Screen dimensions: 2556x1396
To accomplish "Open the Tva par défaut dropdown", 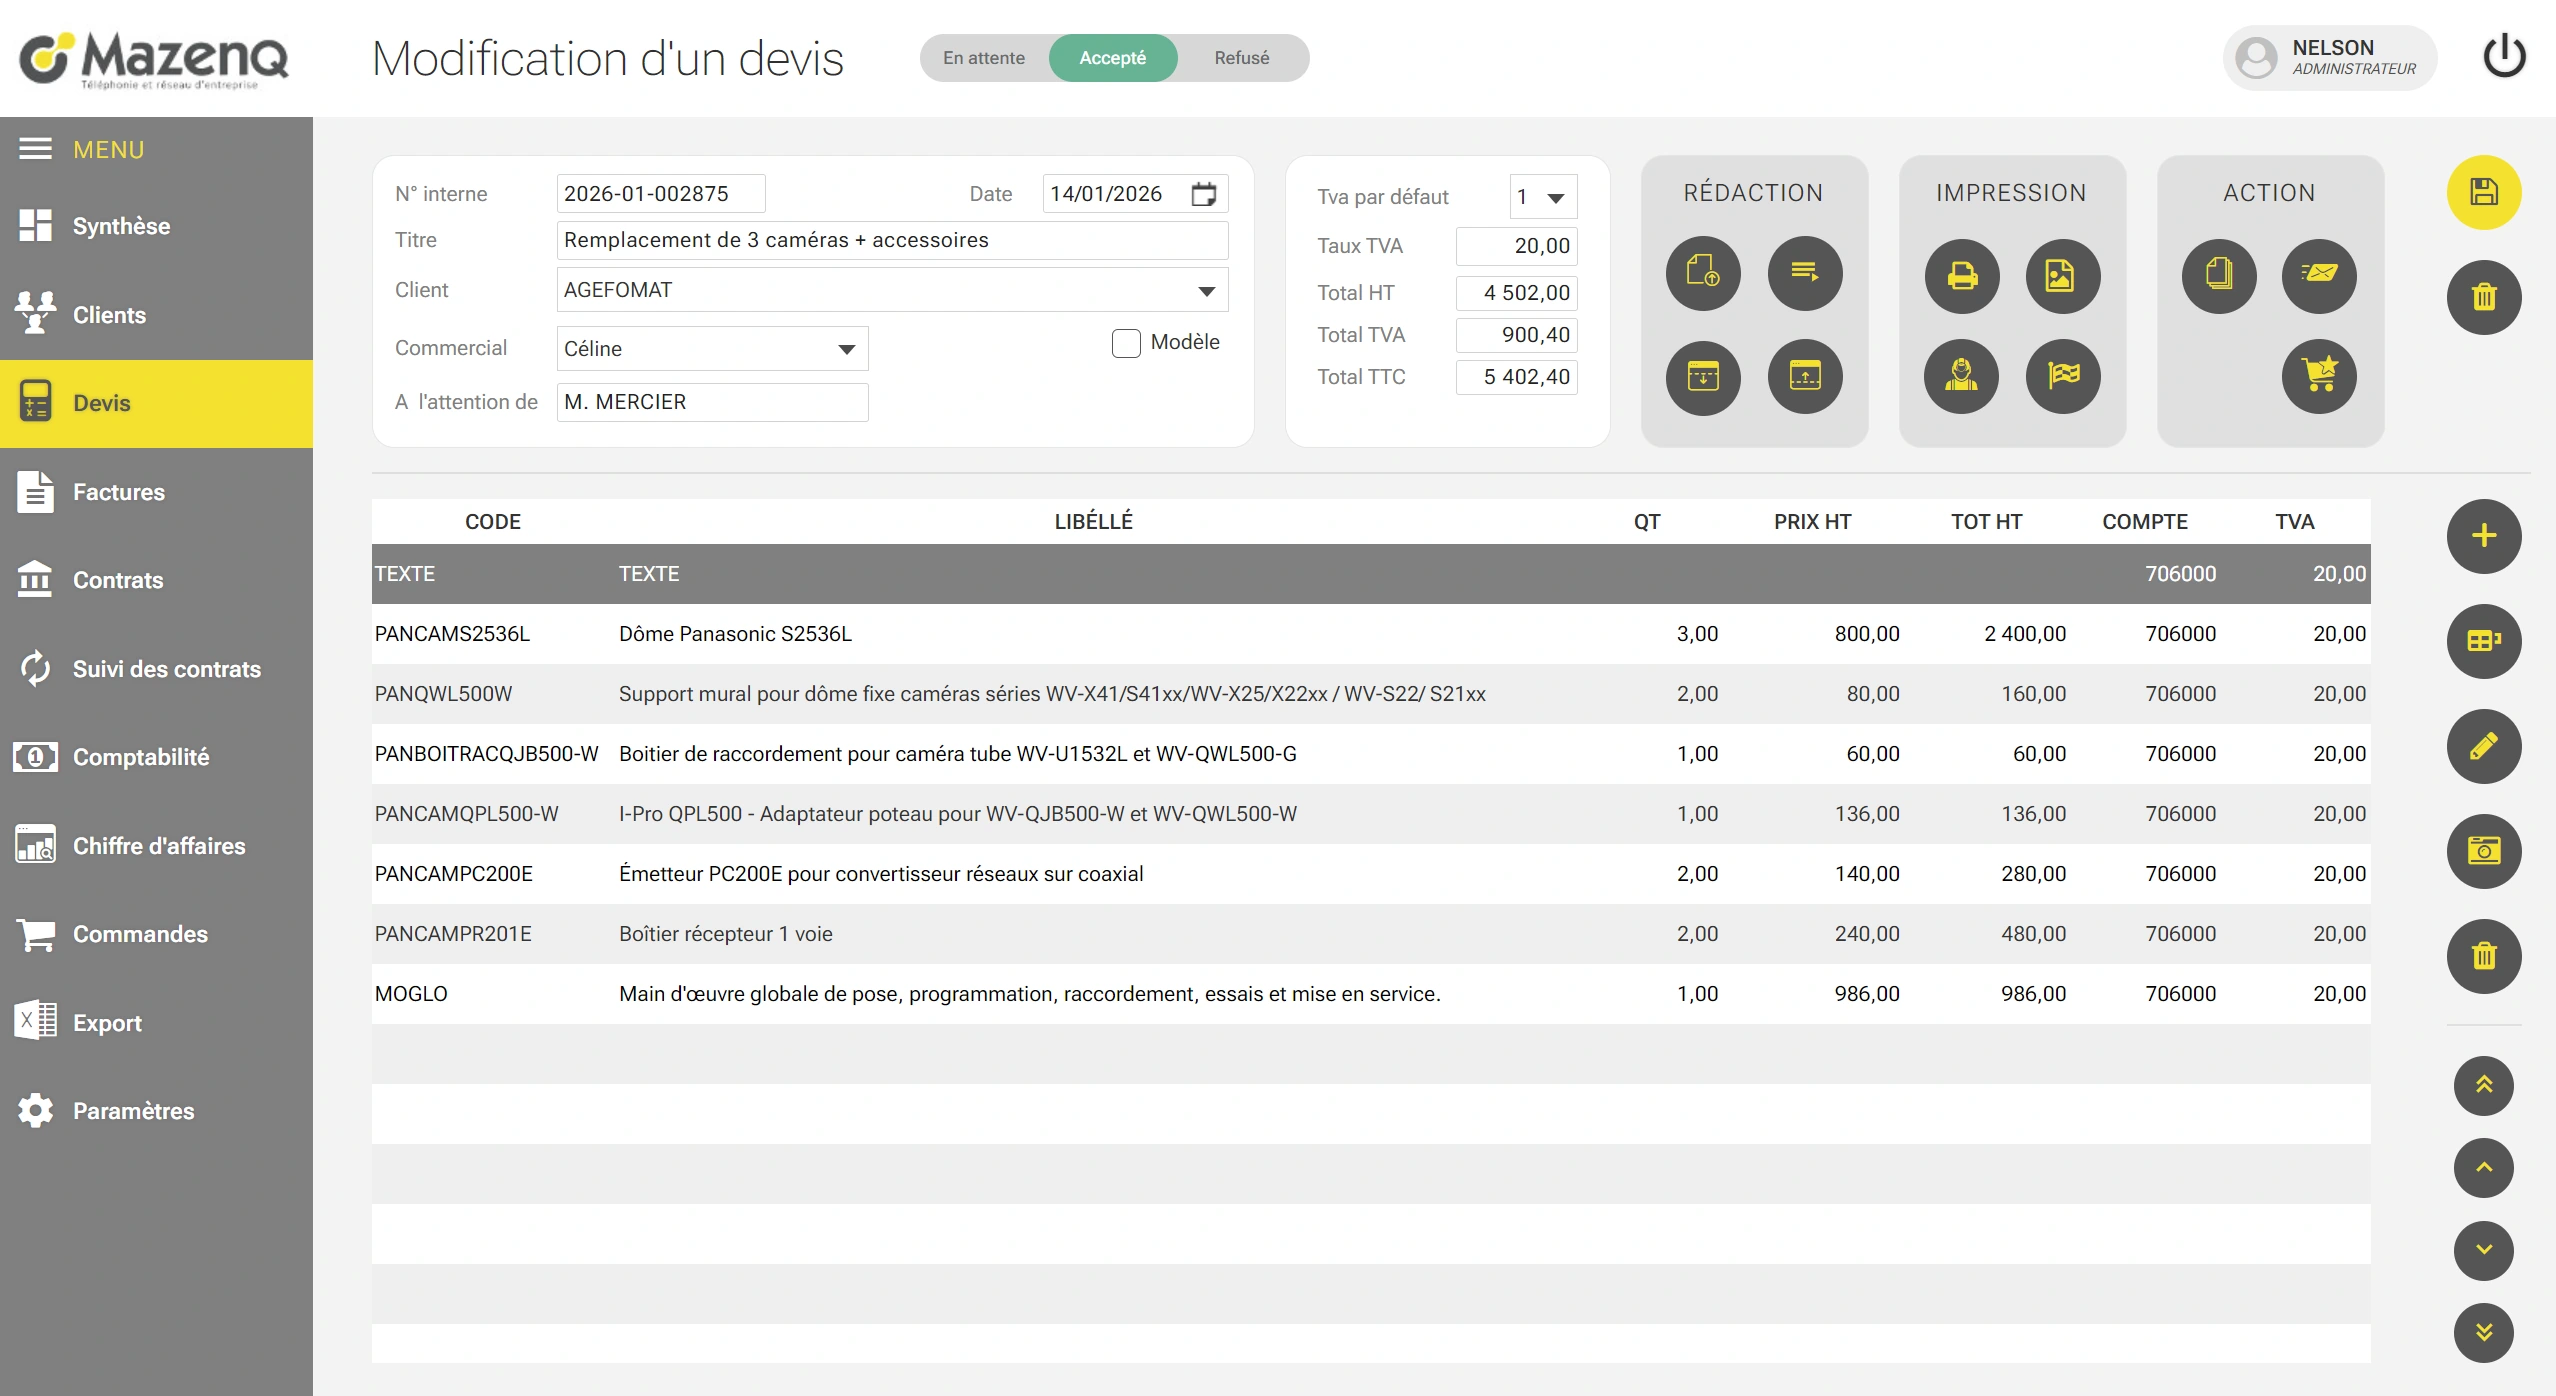I will click(1543, 197).
